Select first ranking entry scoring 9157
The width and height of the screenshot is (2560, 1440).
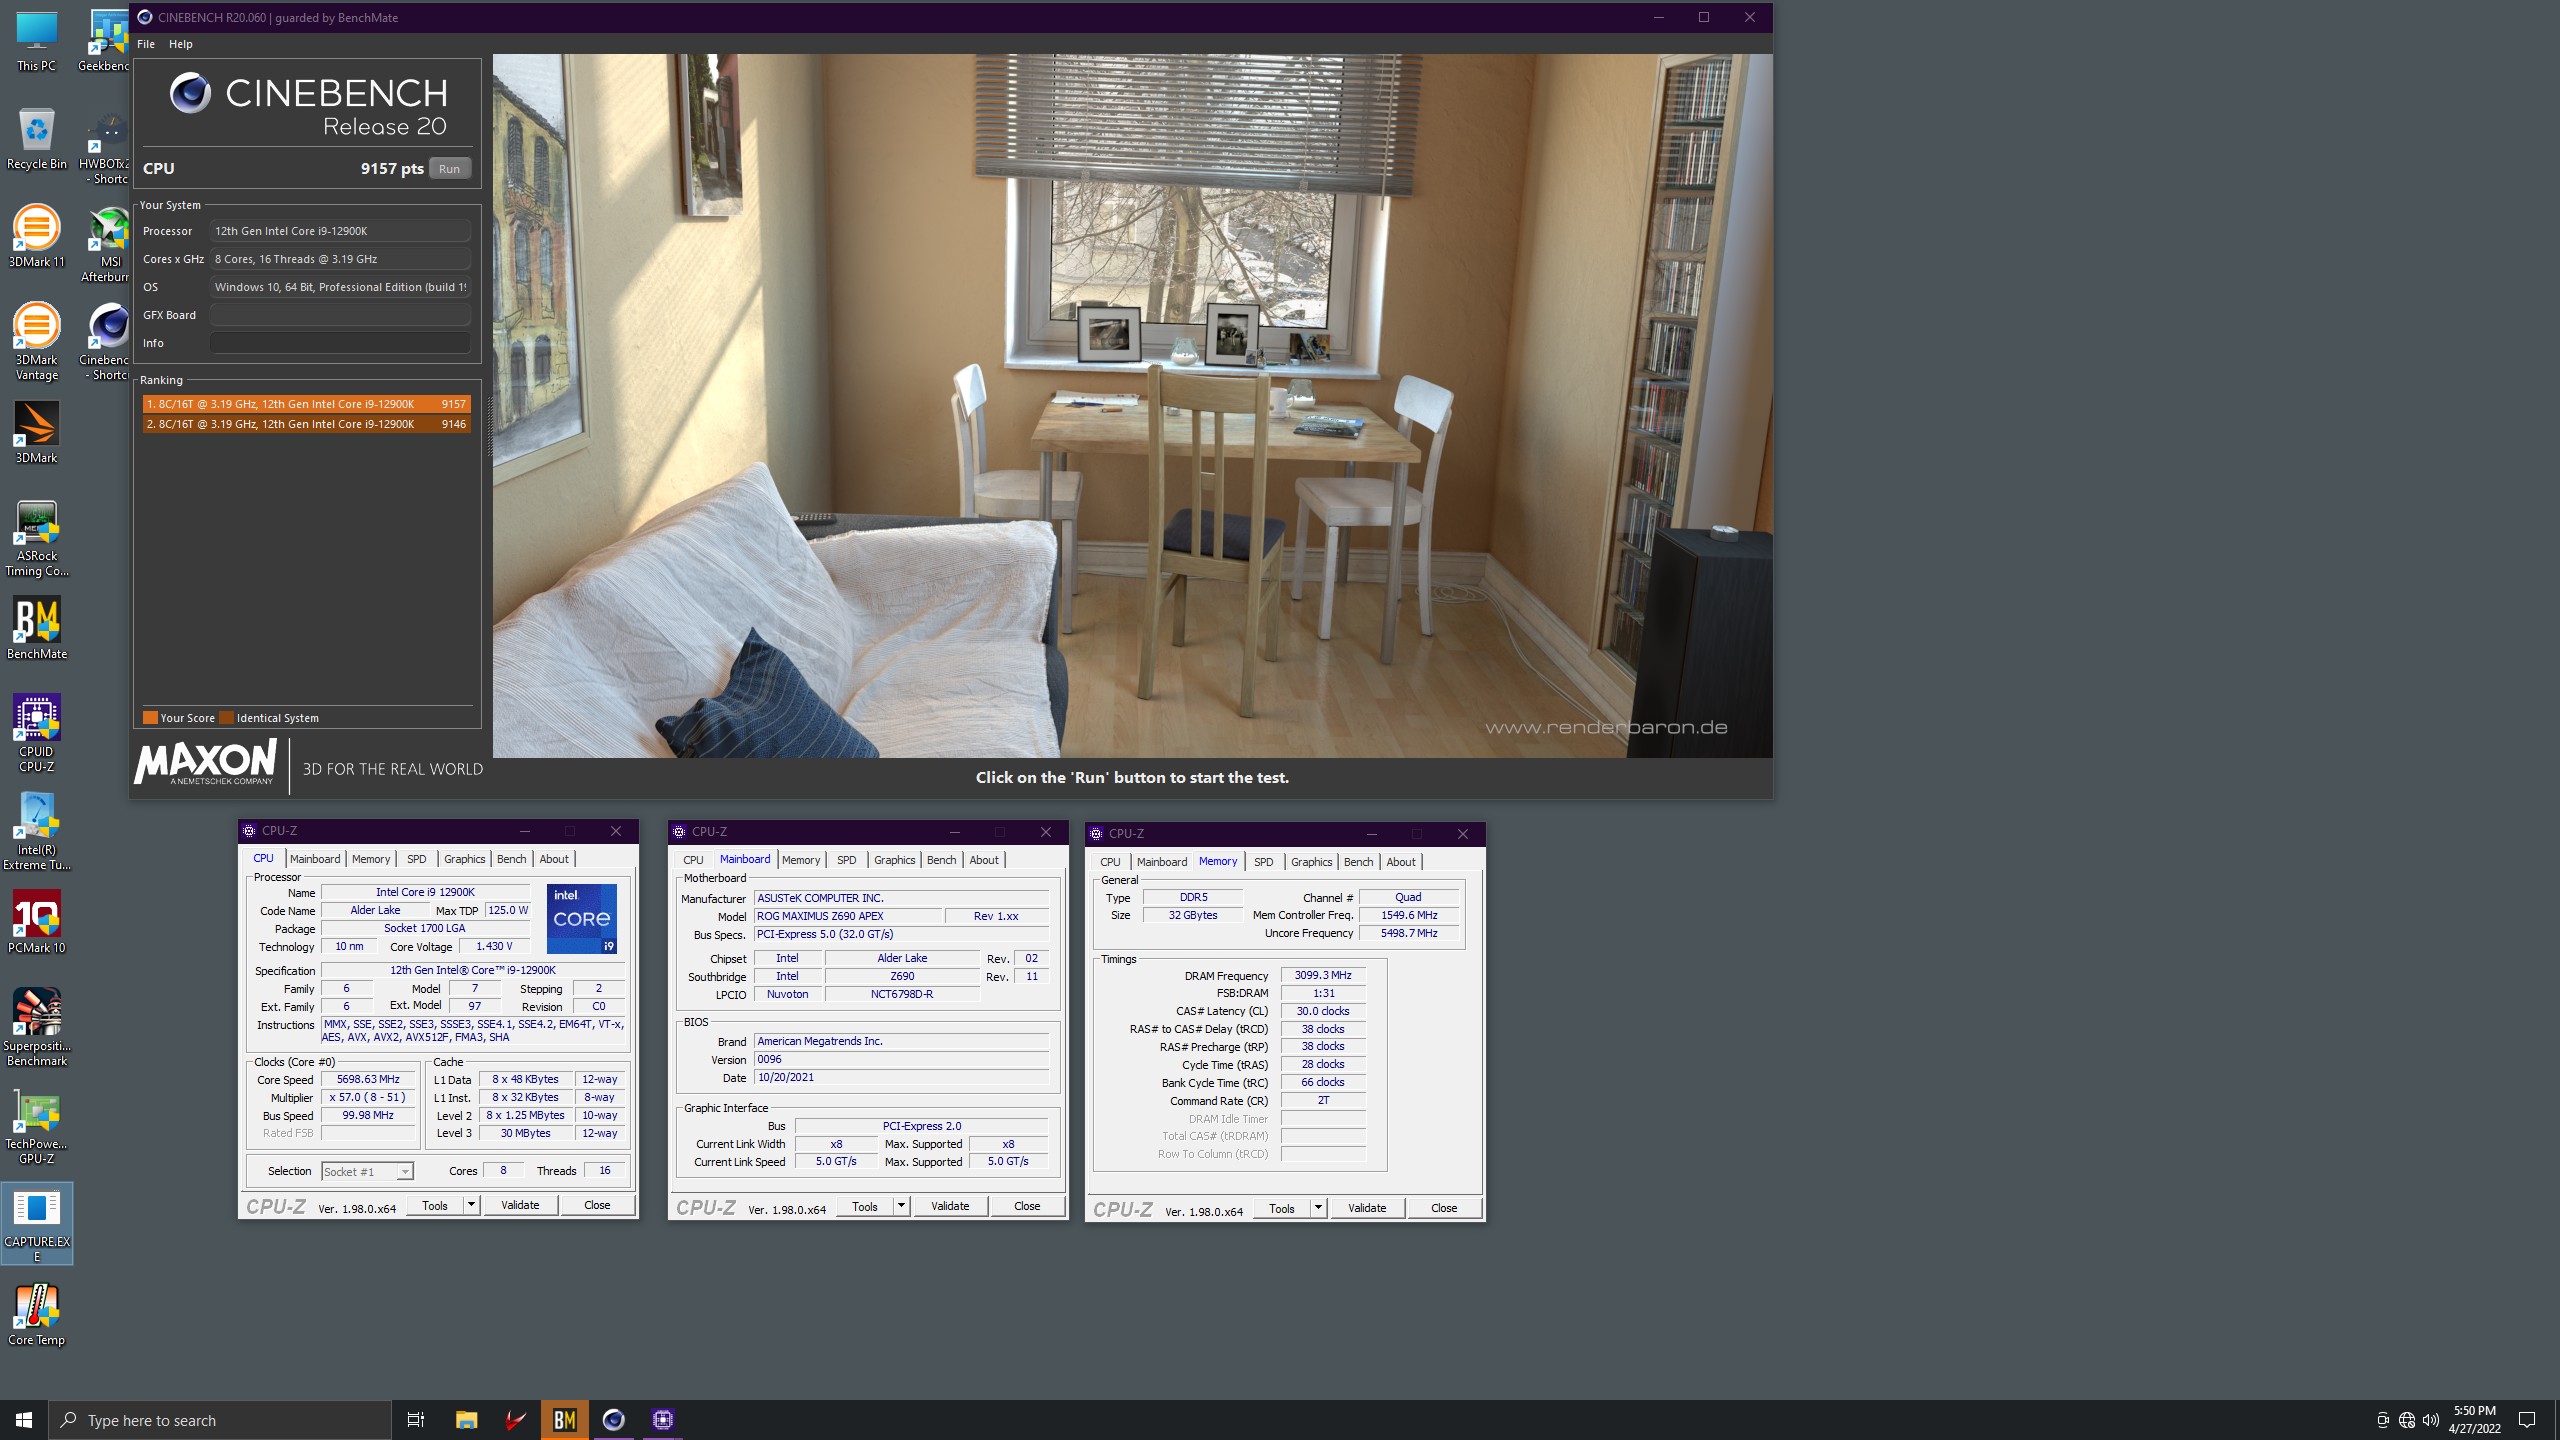tap(306, 404)
